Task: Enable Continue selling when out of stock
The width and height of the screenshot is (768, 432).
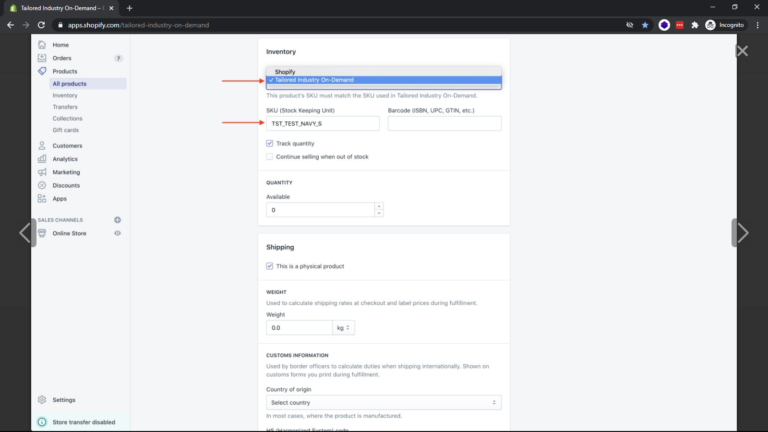Action: click(270, 156)
